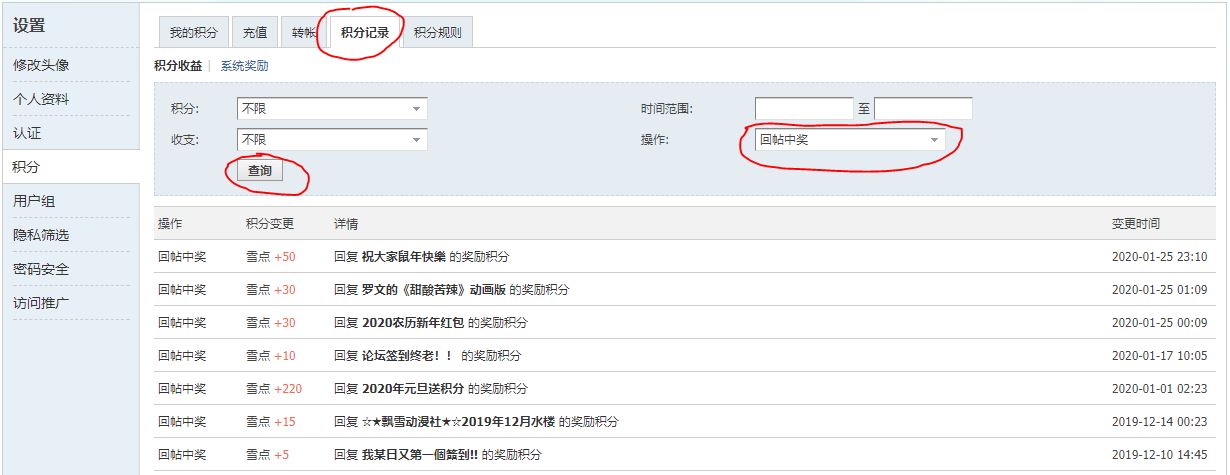Open 个人资料 in the sidebar
The height and width of the screenshot is (475, 1230).
[x=41, y=99]
